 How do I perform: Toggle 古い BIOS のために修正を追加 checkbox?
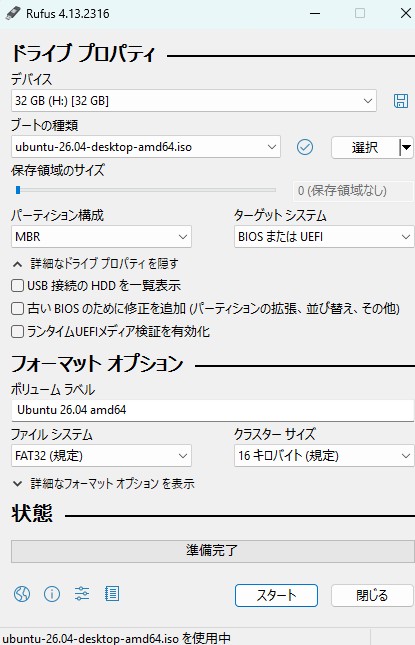coord(17,309)
